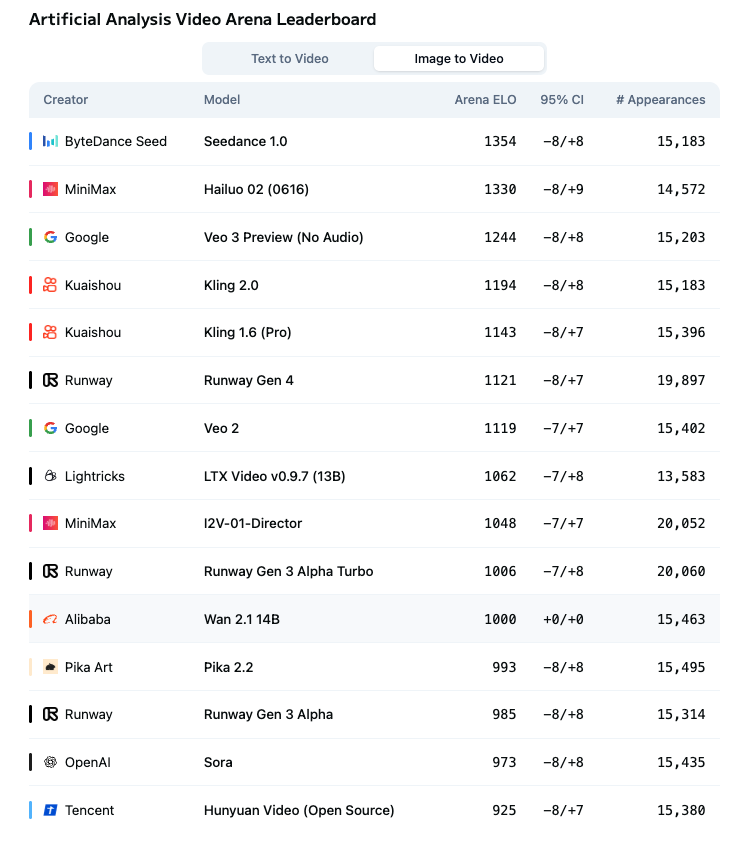Switch to the Text to Video tab
This screenshot has height=846, width=743.
pos(289,59)
